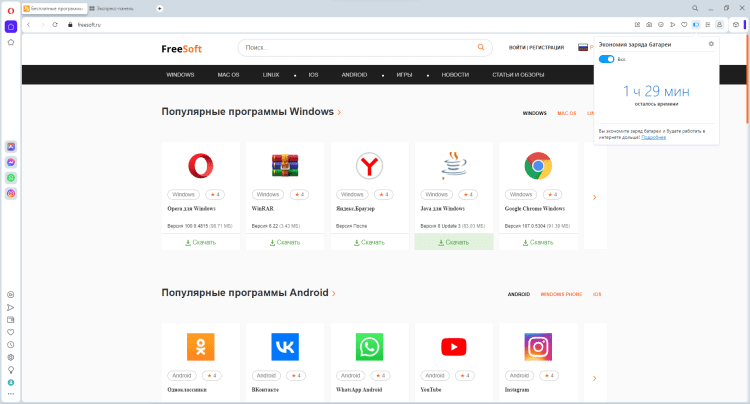The image size is (750, 404).
Task: Reload the freesoft.ru page
Action: (x=55, y=25)
